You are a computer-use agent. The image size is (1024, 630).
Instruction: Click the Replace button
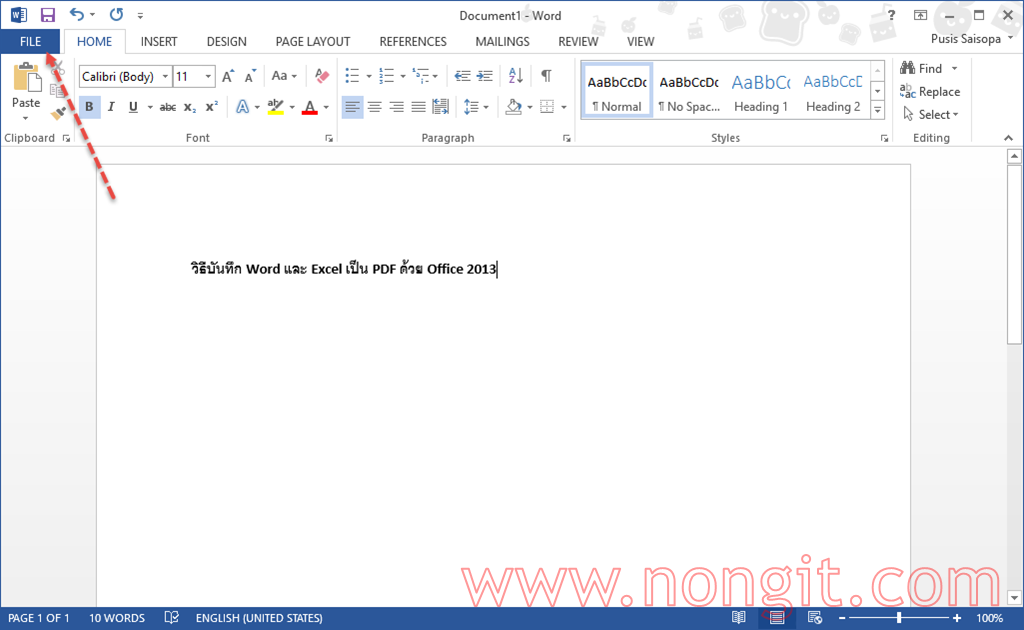click(x=930, y=92)
